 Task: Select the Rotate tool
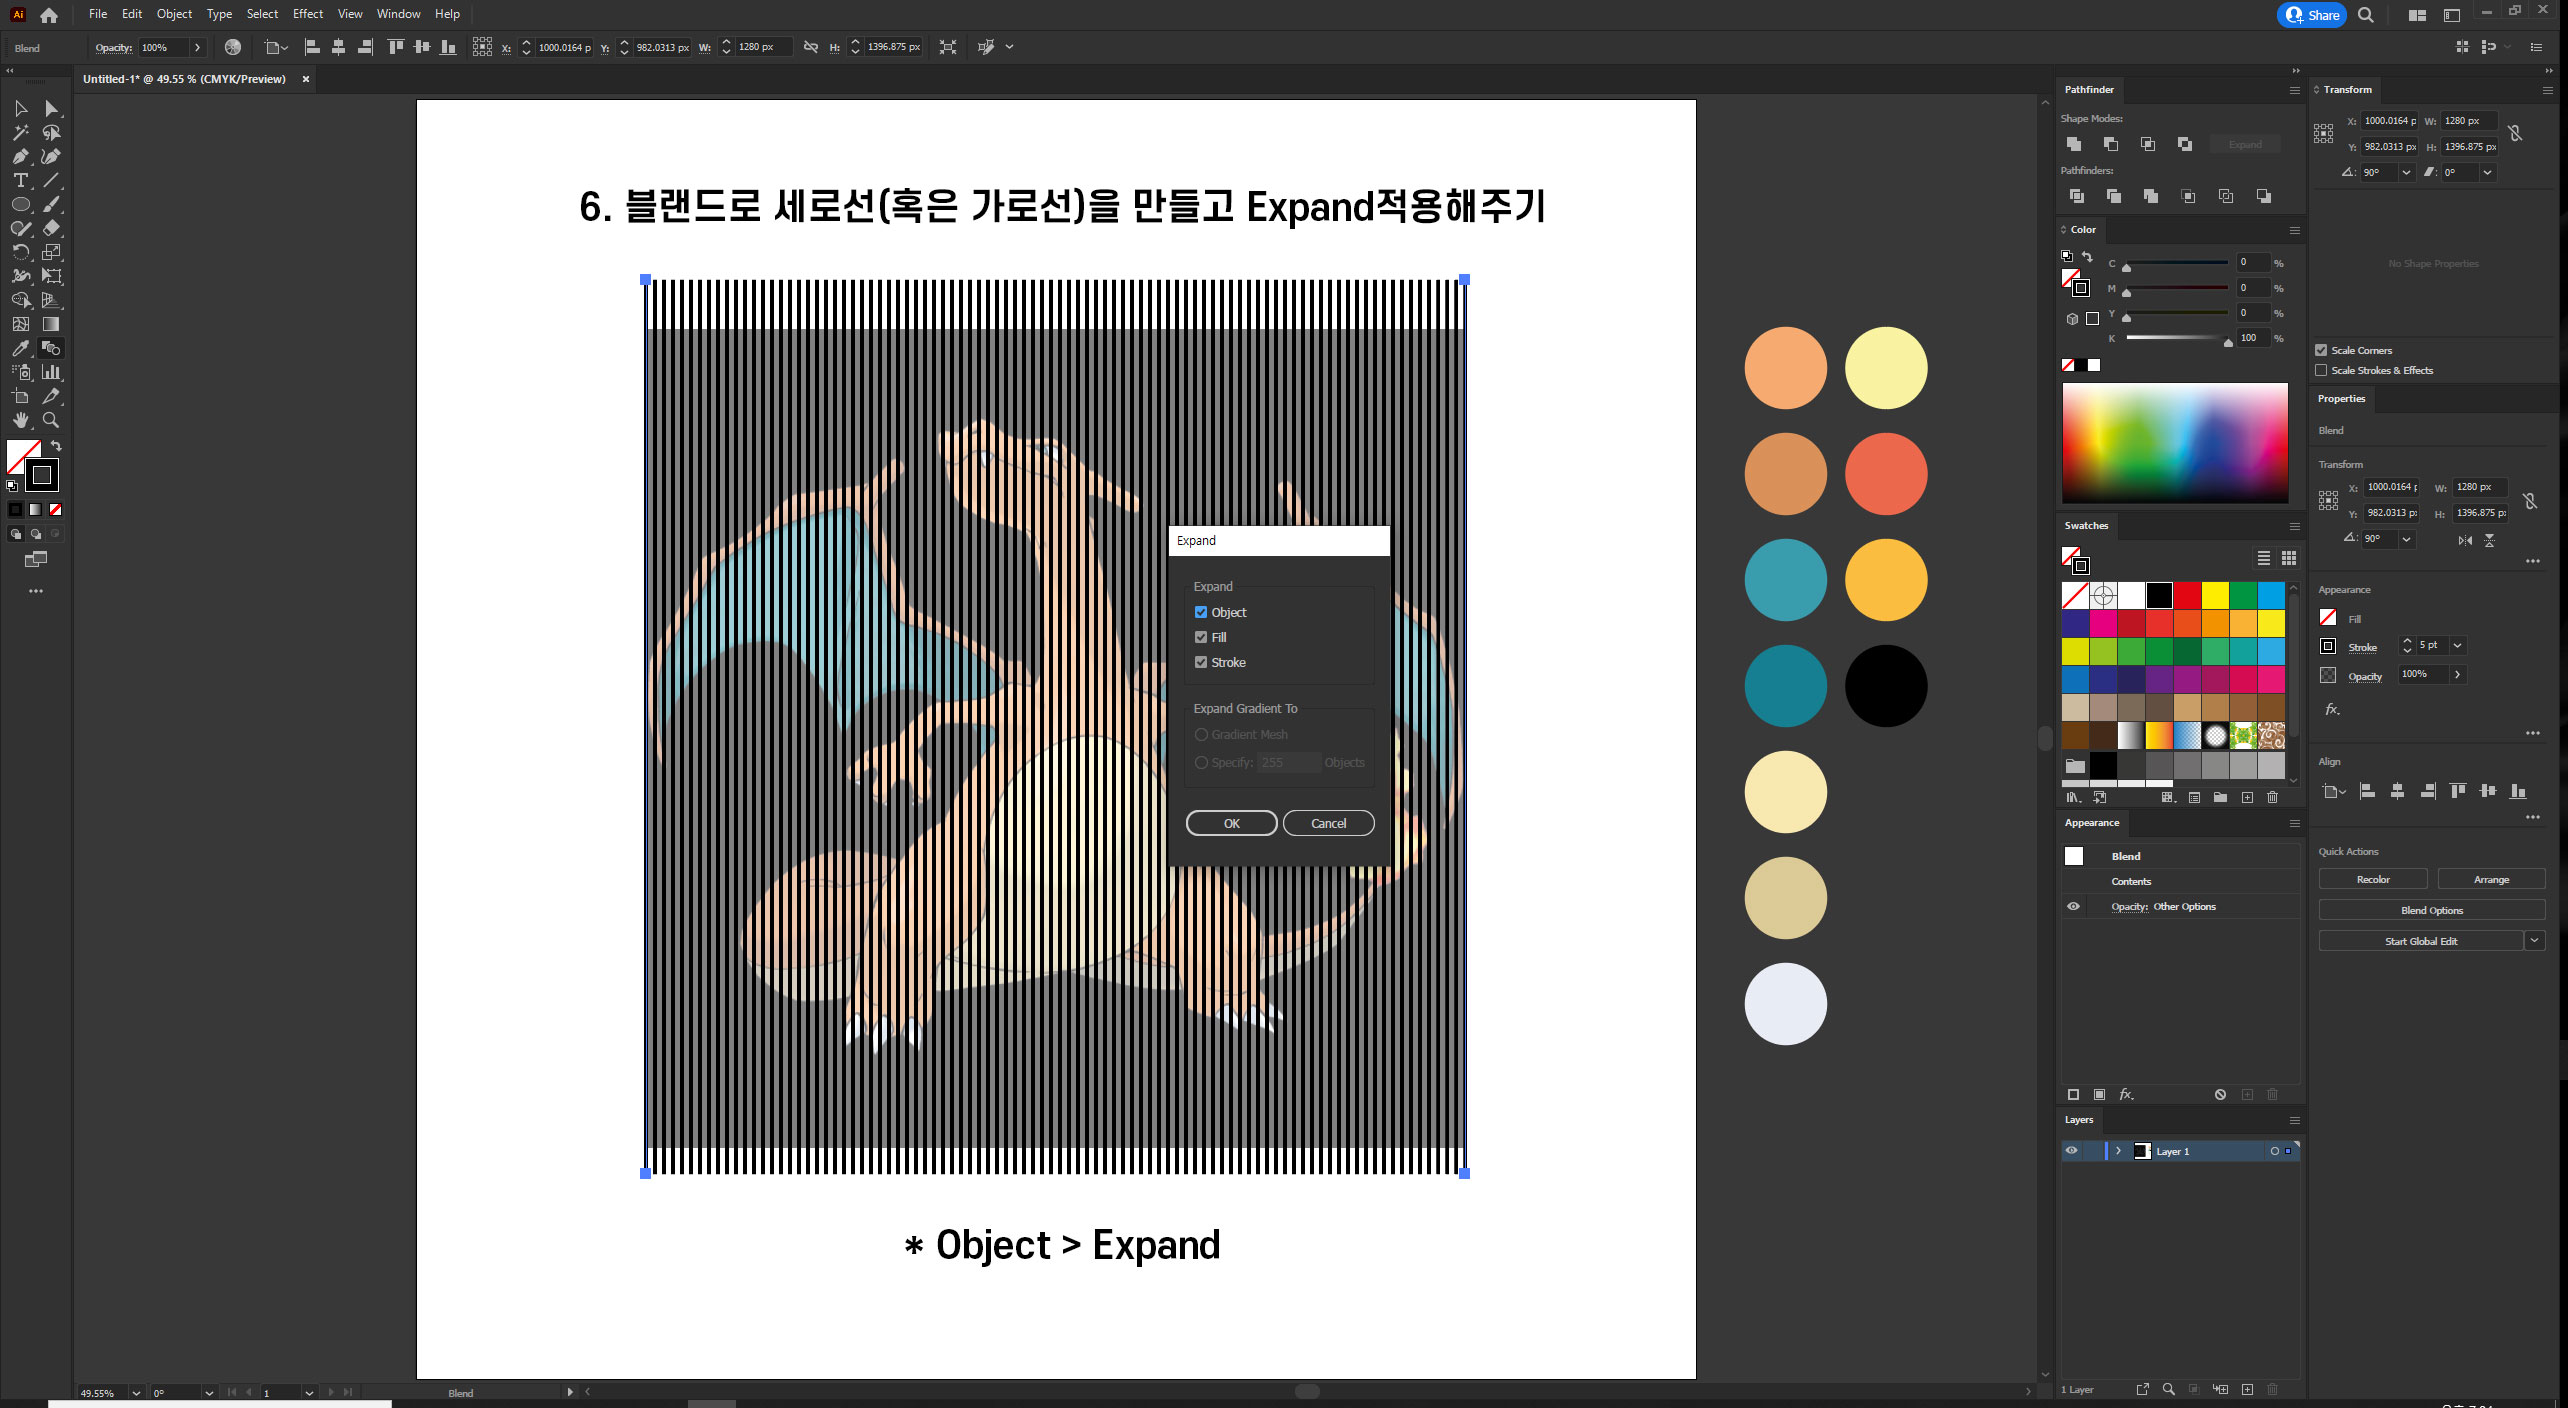click(20, 252)
